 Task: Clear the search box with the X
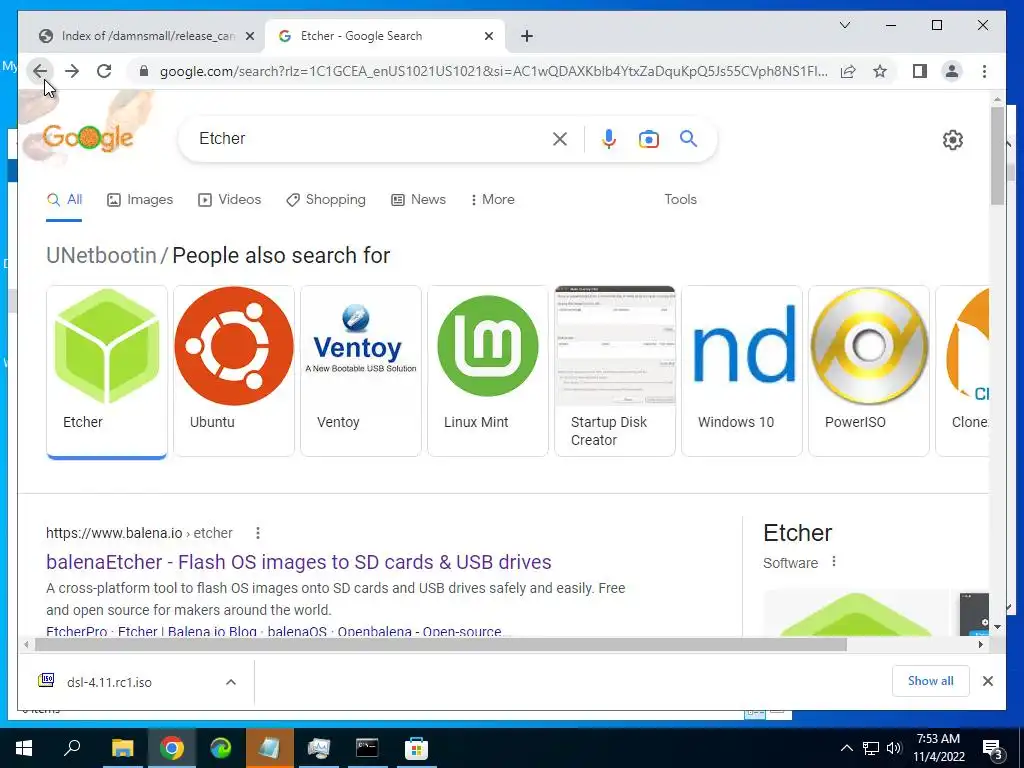point(560,138)
